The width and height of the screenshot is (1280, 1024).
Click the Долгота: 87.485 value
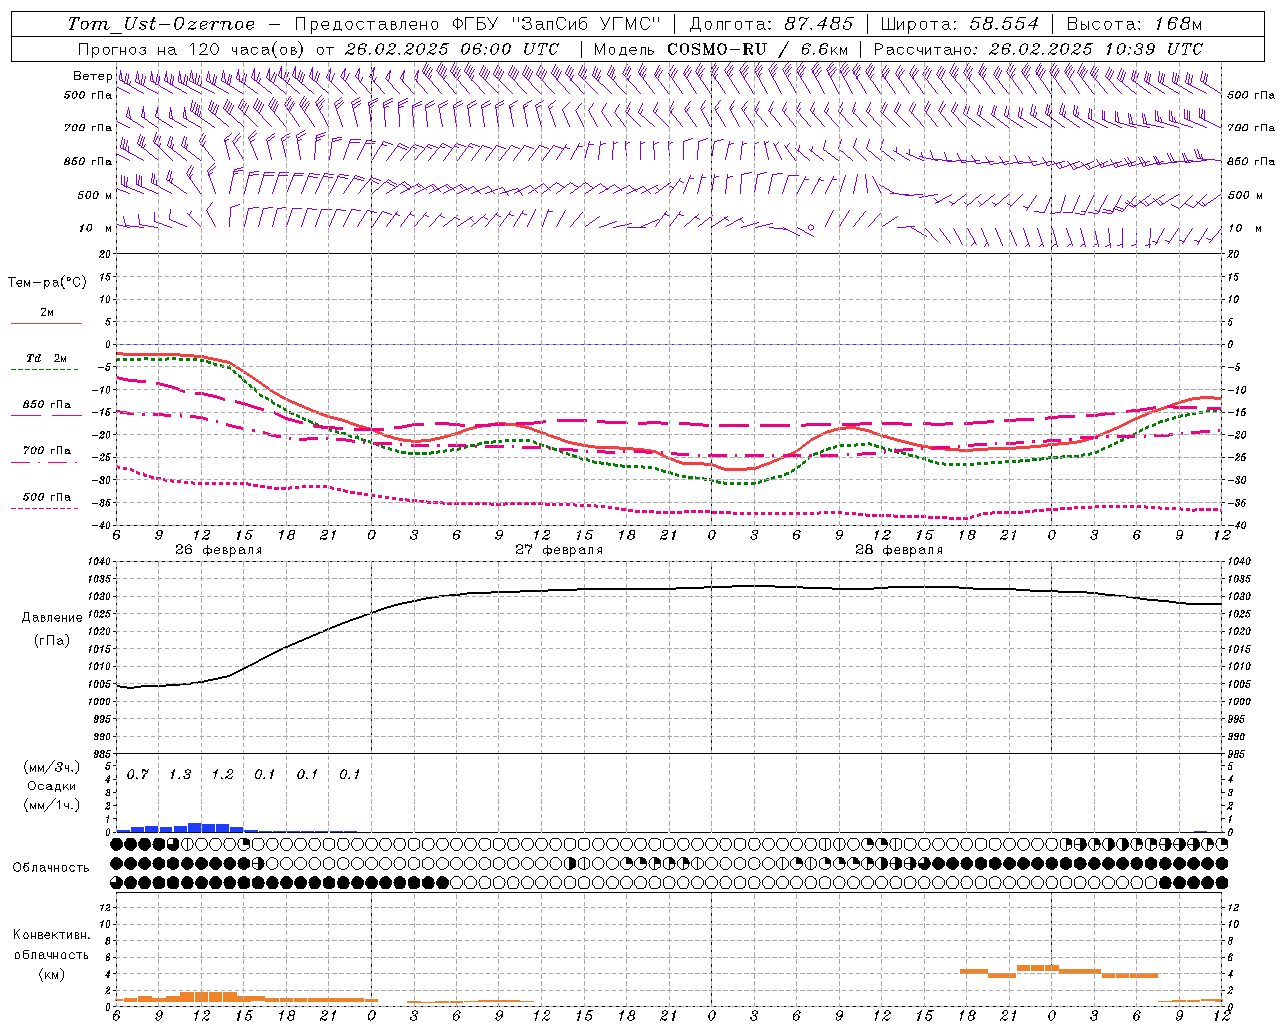coord(771,24)
